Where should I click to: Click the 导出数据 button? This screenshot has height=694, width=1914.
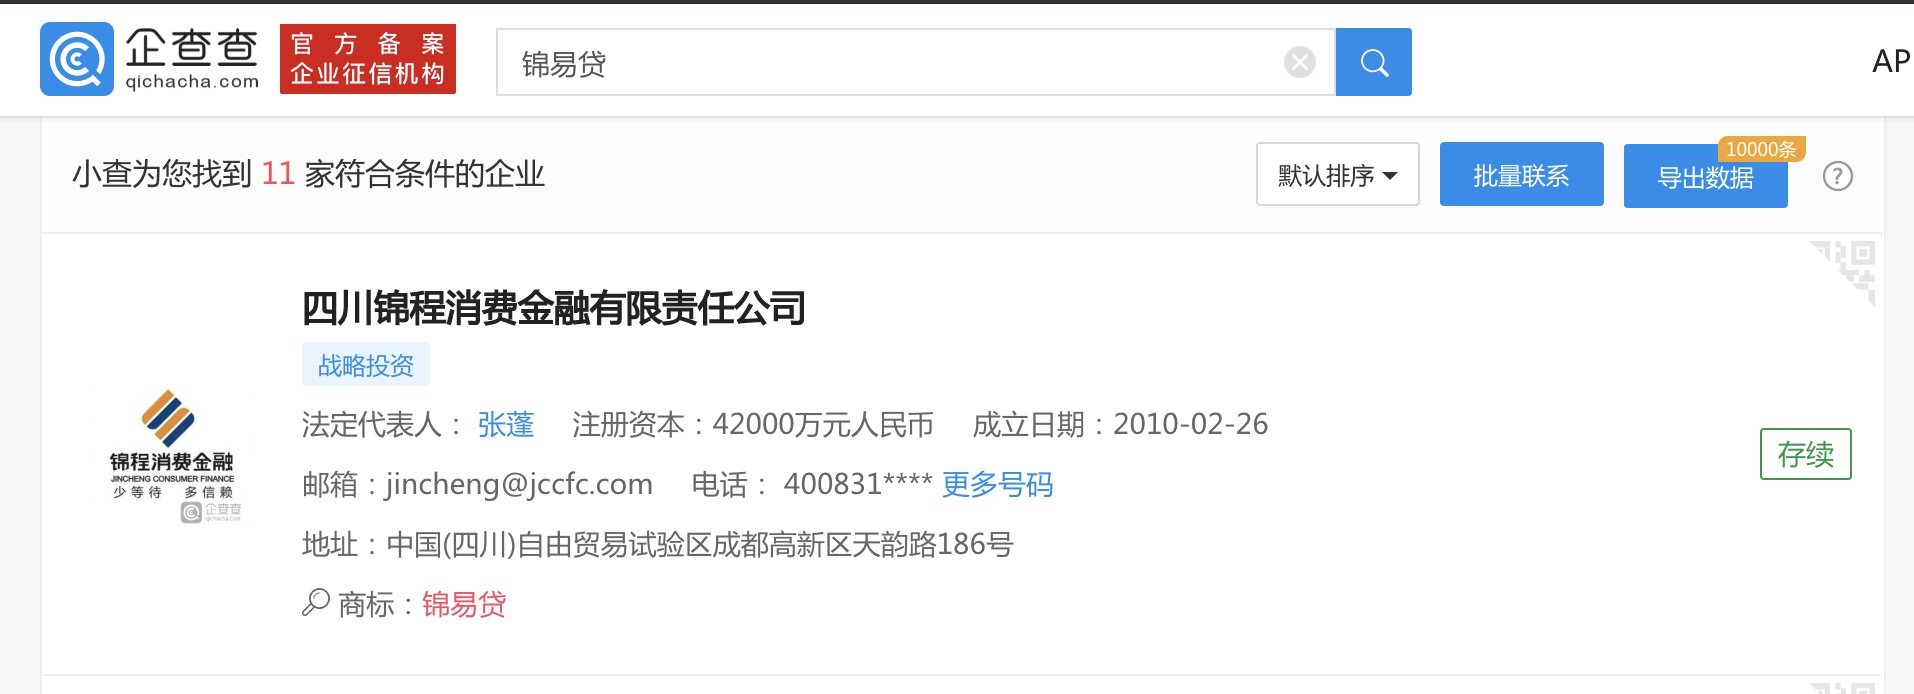1705,178
